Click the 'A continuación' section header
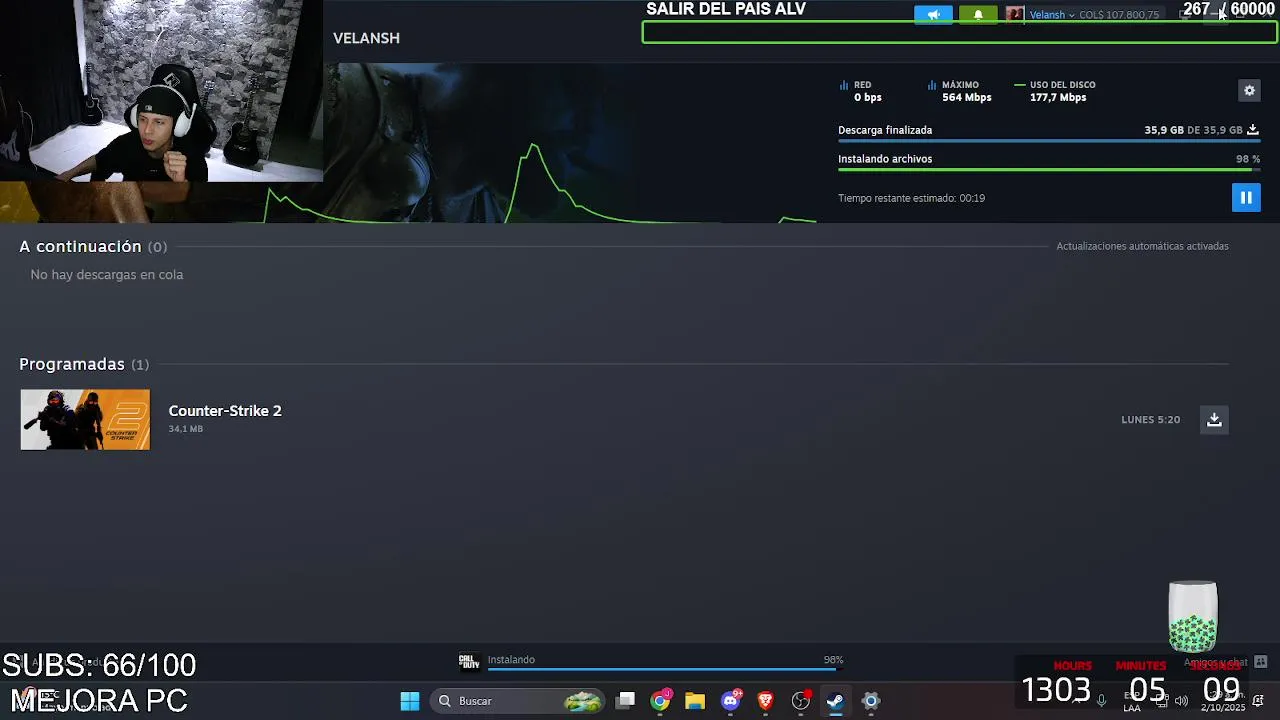Image resolution: width=1280 pixels, height=720 pixels. tap(93, 246)
